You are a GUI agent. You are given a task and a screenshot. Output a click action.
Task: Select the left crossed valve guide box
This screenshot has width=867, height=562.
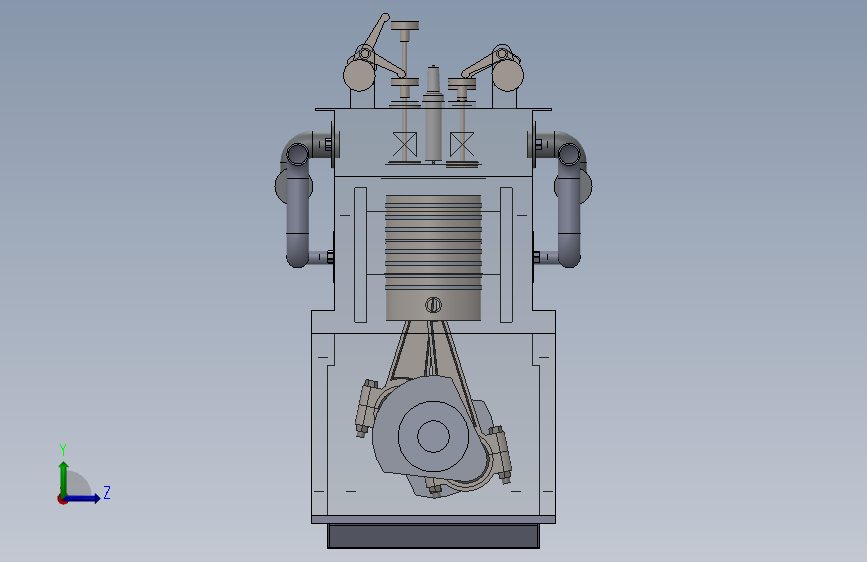click(x=405, y=145)
